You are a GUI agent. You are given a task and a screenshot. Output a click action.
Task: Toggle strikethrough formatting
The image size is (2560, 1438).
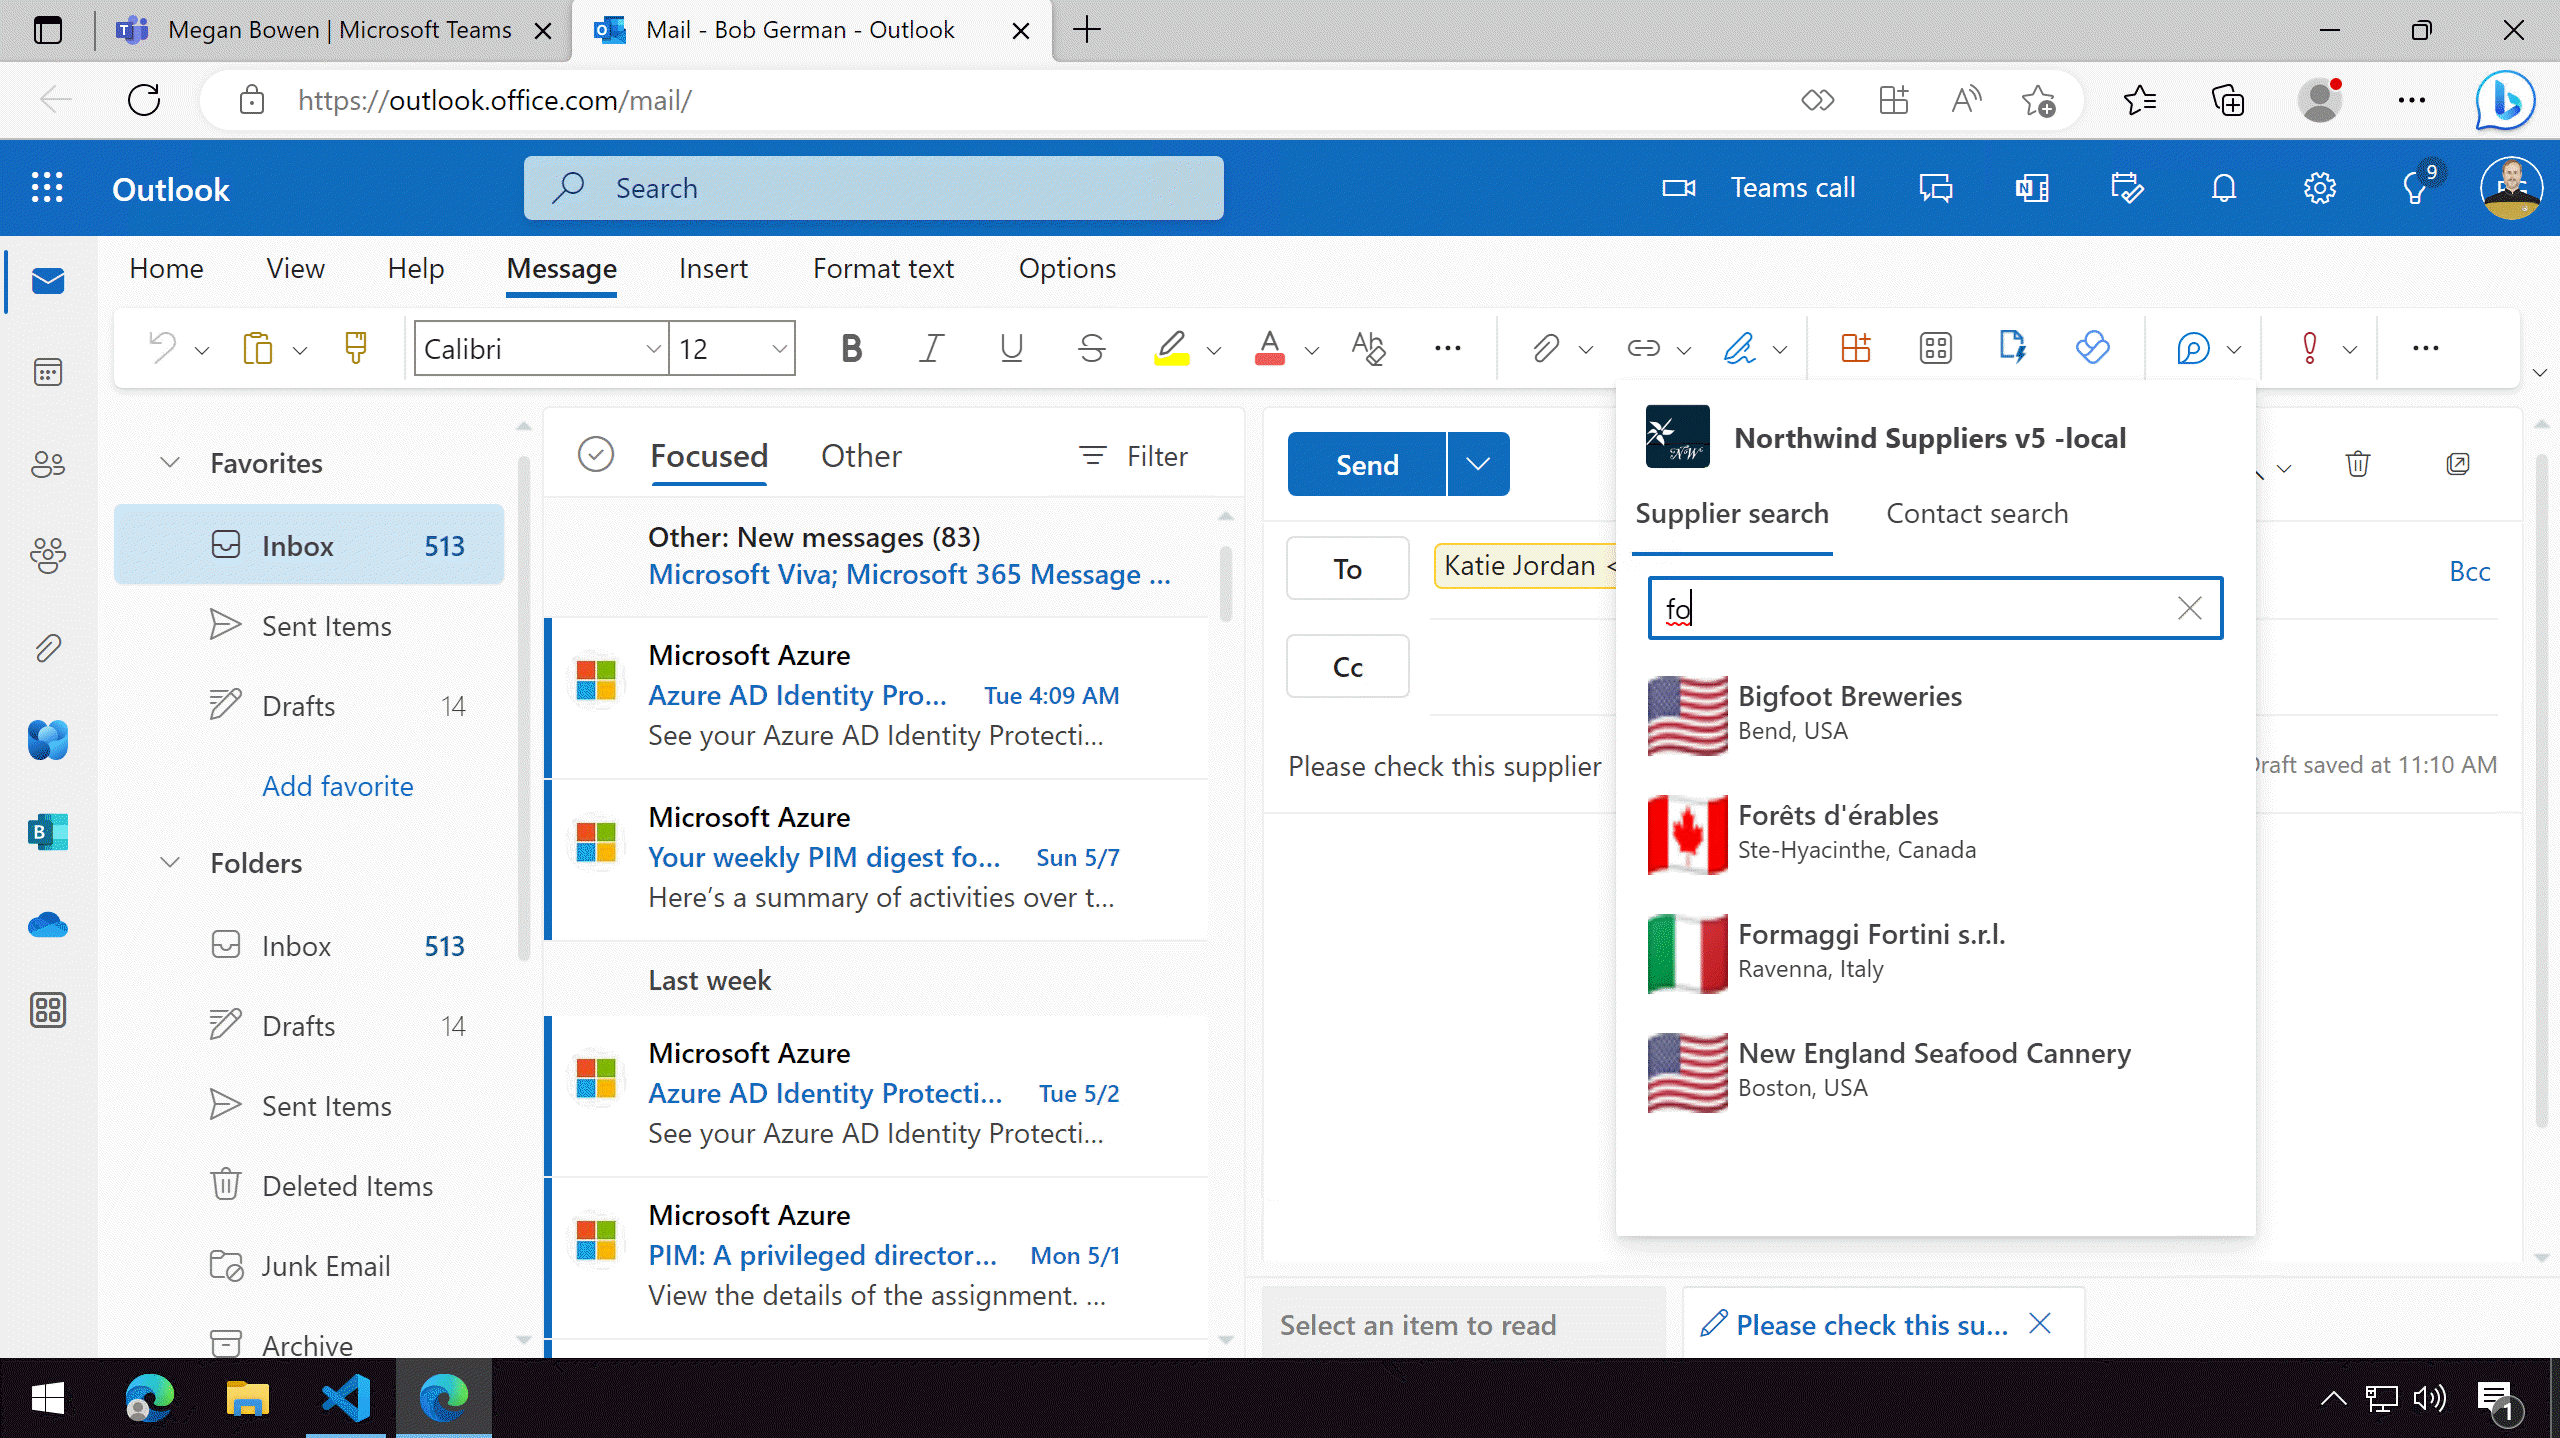(x=1091, y=348)
